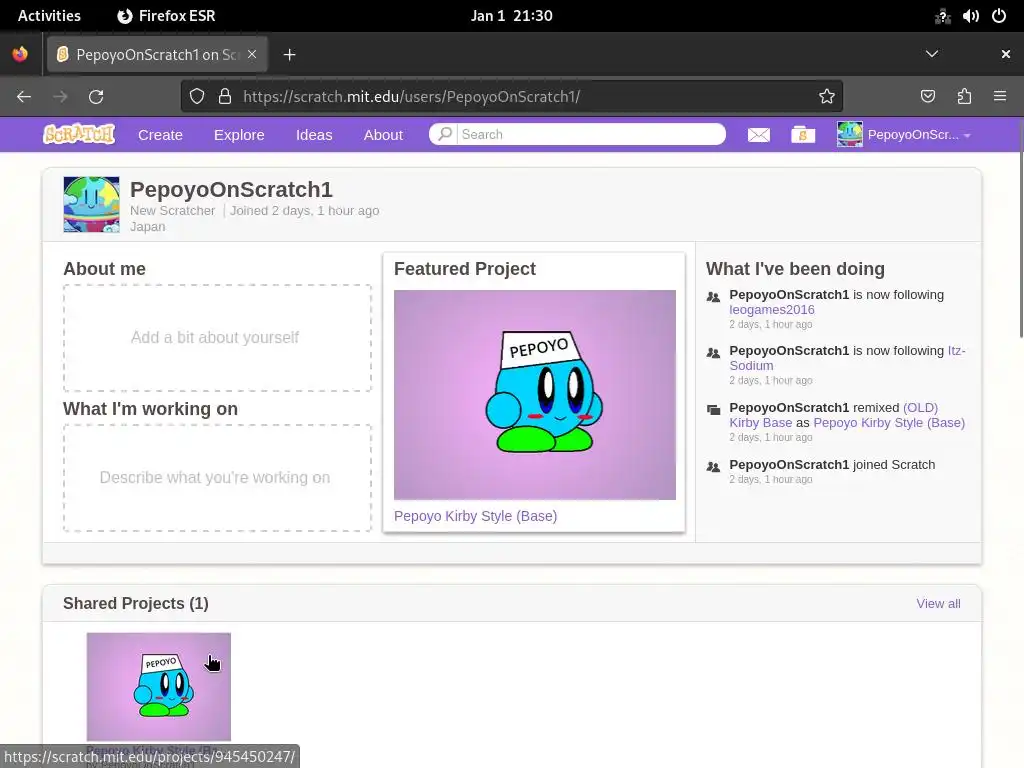Screen dimensions: 1024x768
Task: Click View all shared projects
Action: (938, 603)
